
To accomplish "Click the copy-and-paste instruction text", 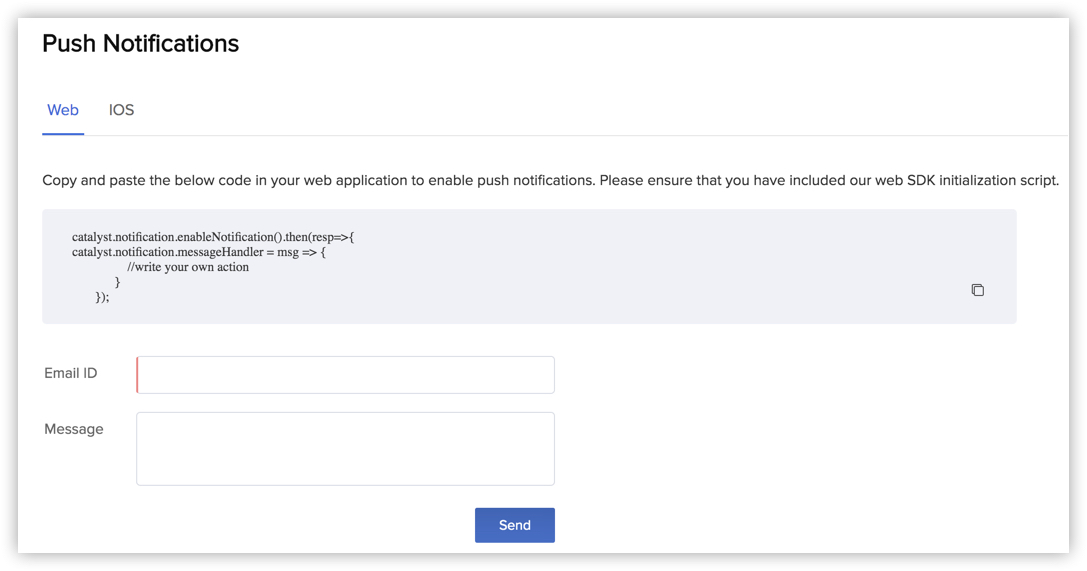I will 550,181.
